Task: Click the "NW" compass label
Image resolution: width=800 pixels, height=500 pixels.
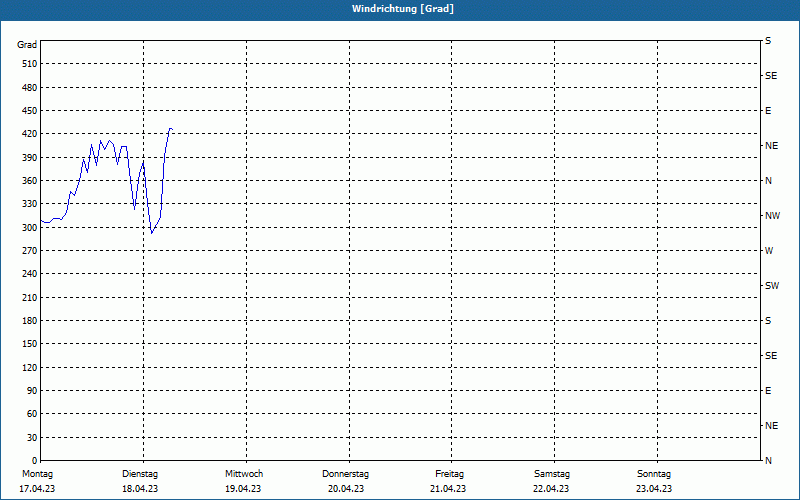Action: pyautogui.click(x=772, y=216)
